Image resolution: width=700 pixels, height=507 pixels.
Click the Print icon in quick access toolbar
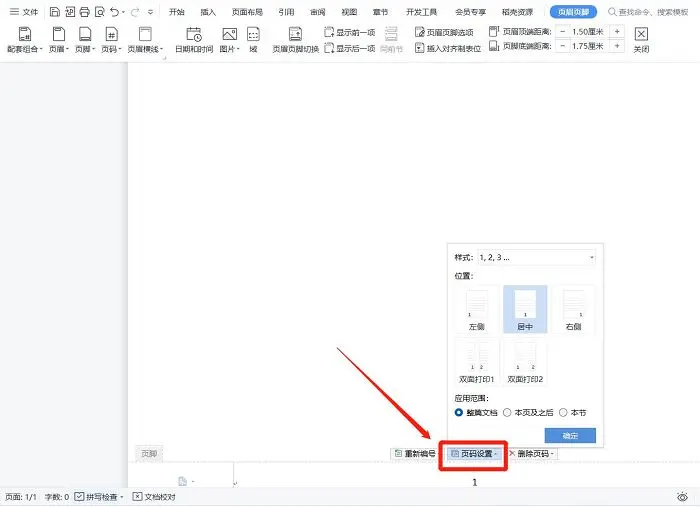(x=84, y=12)
